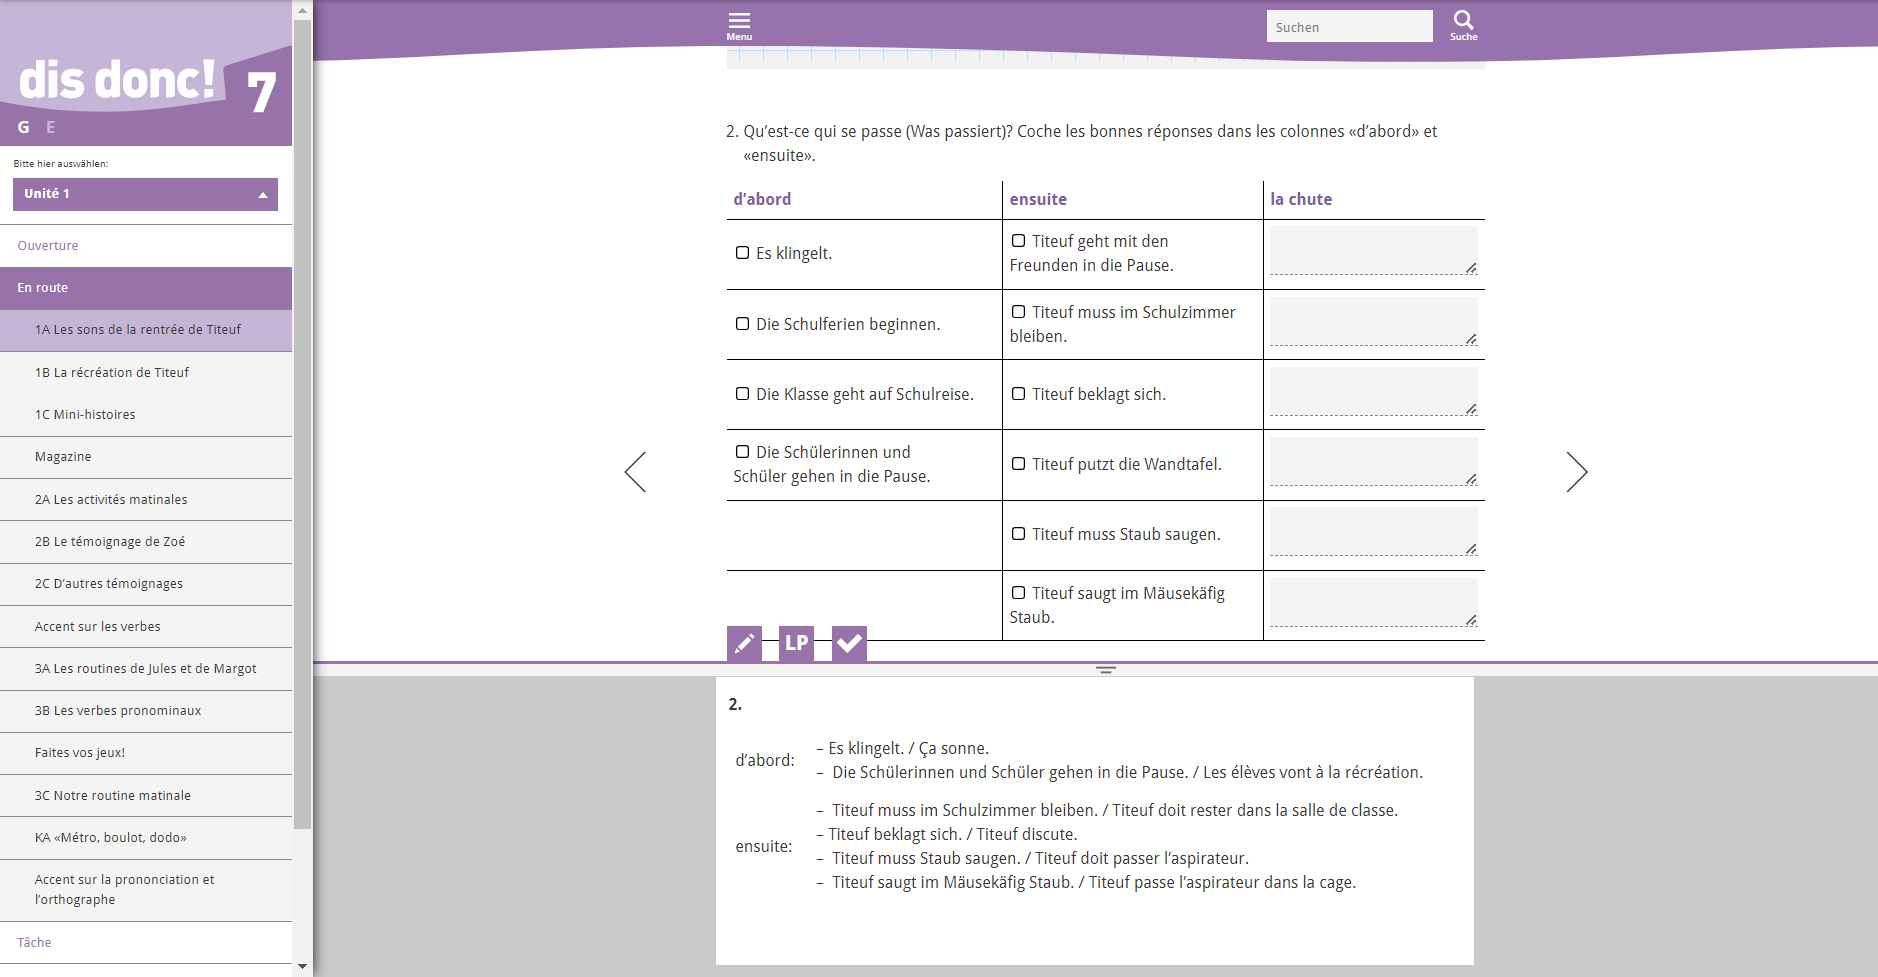
Task: Check the 'Es klingelt.' checkbox
Action: pos(743,253)
